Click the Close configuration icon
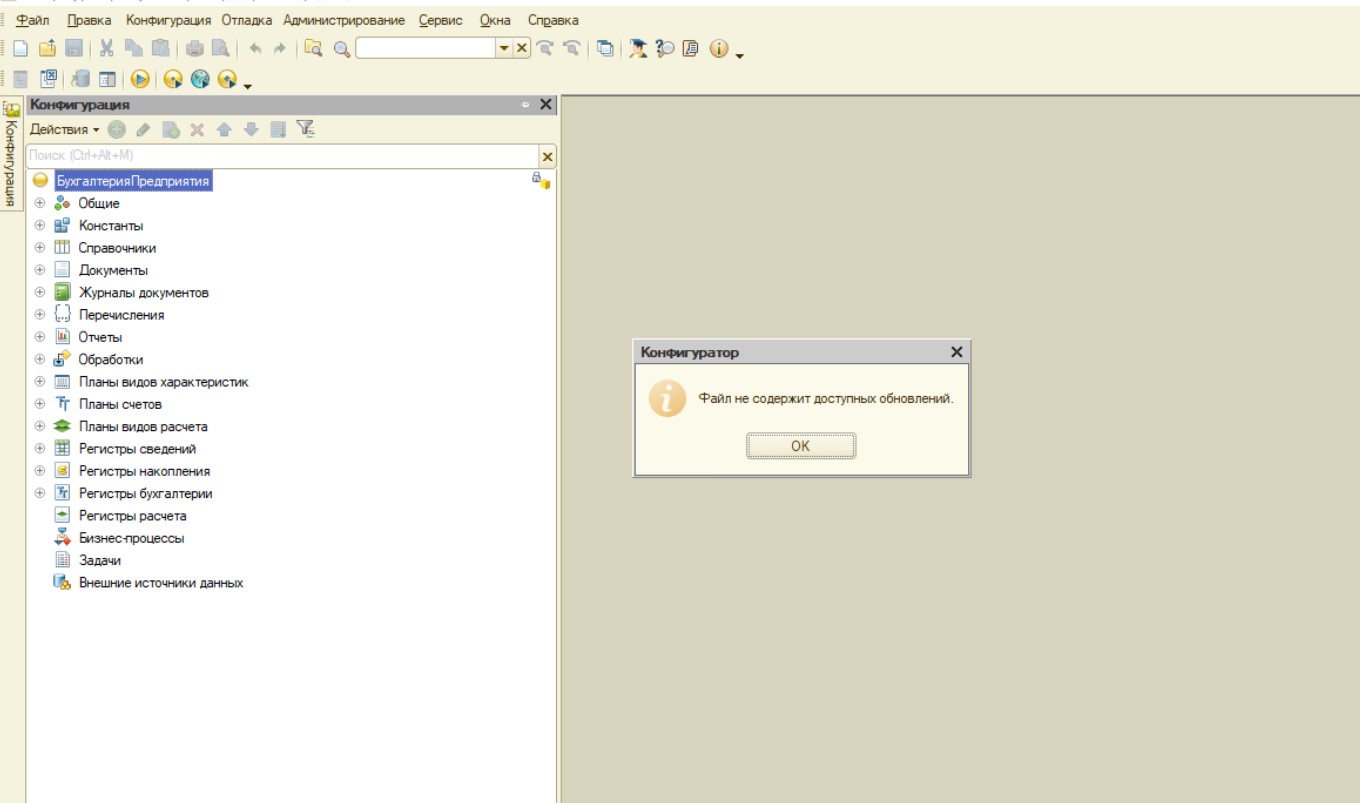Screen dimensions: 1360x803 click(x=47, y=79)
